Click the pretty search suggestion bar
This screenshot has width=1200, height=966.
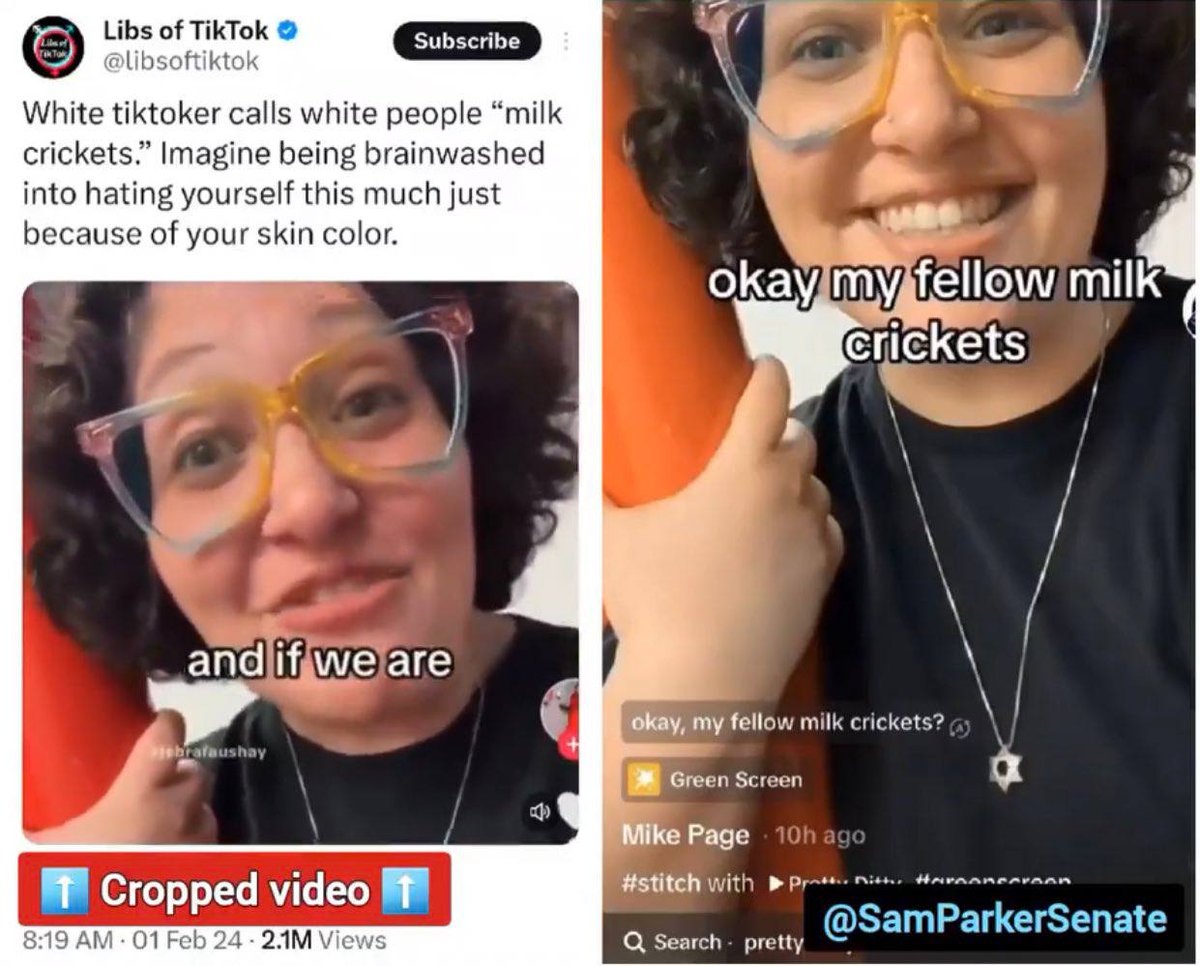point(710,942)
